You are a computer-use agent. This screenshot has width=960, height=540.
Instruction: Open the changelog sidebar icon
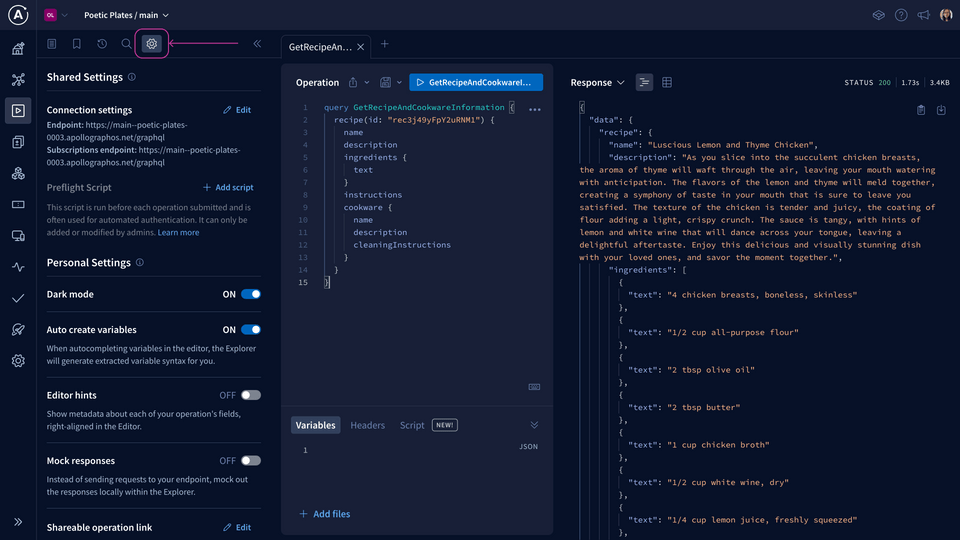(x=18, y=142)
